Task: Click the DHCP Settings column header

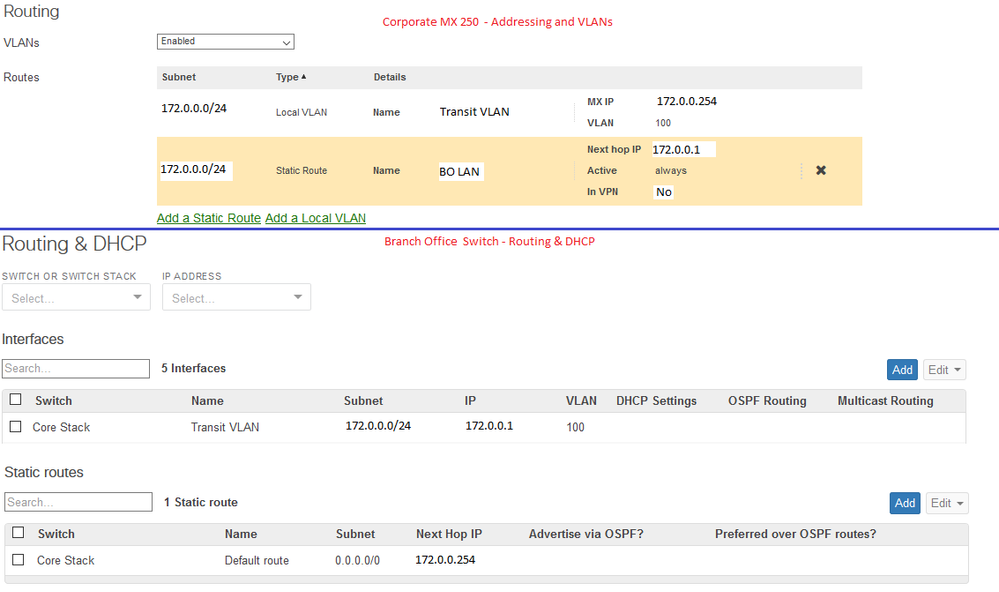Action: click(656, 401)
